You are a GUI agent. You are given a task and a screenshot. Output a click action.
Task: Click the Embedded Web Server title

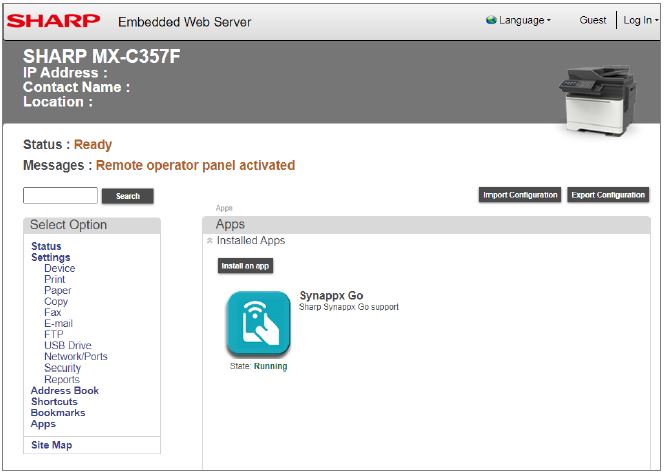click(x=184, y=22)
